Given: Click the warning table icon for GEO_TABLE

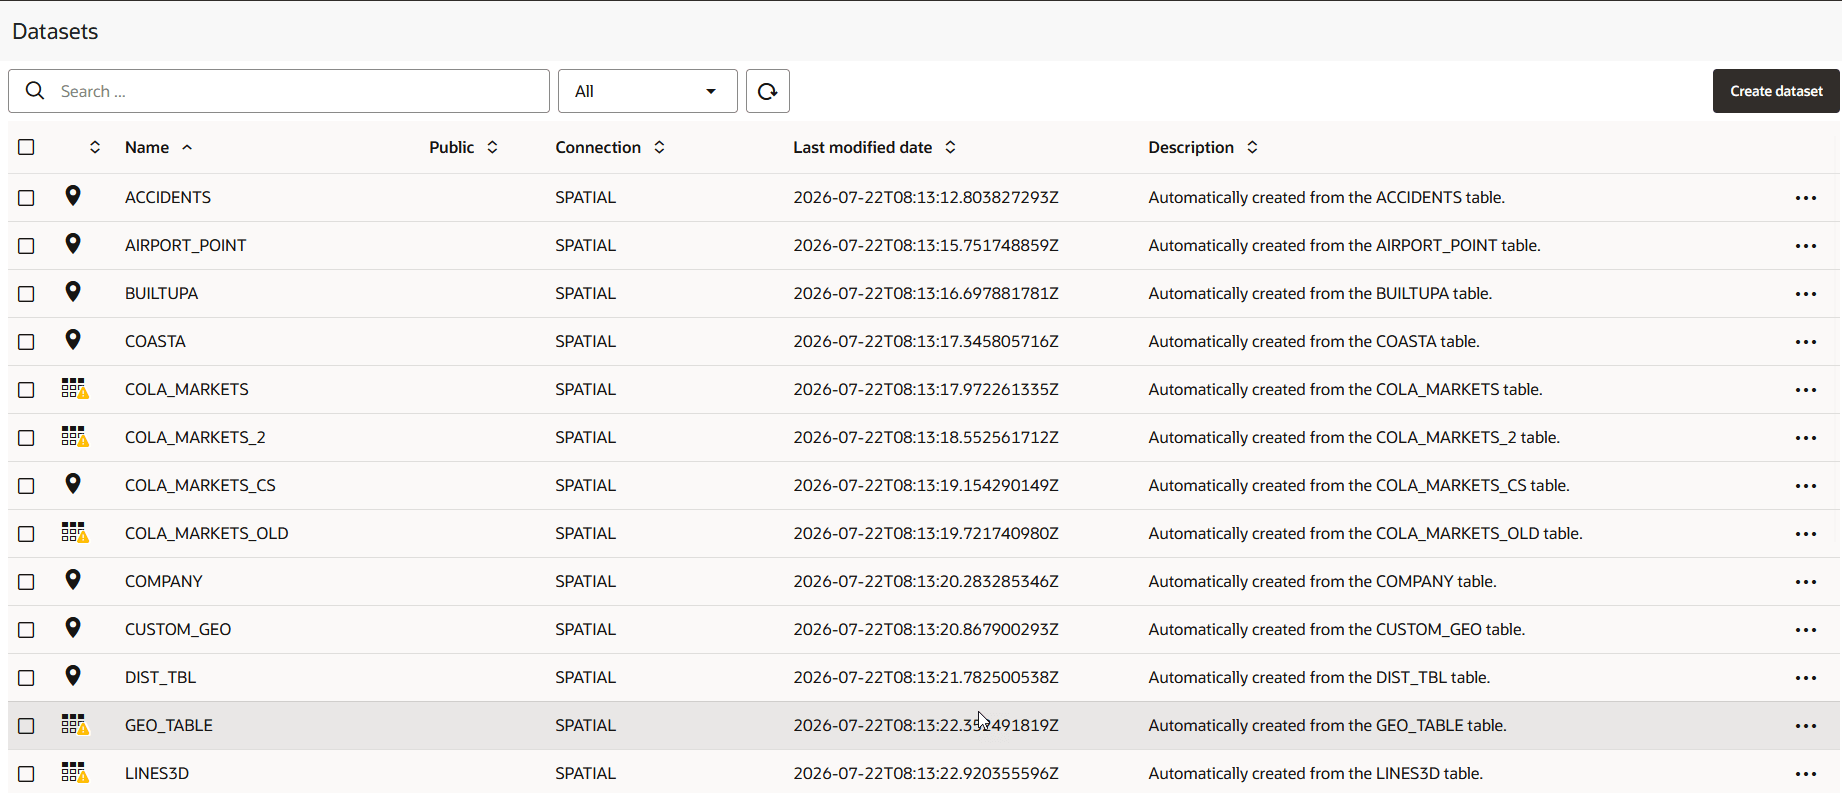Looking at the screenshot, I should (75, 725).
